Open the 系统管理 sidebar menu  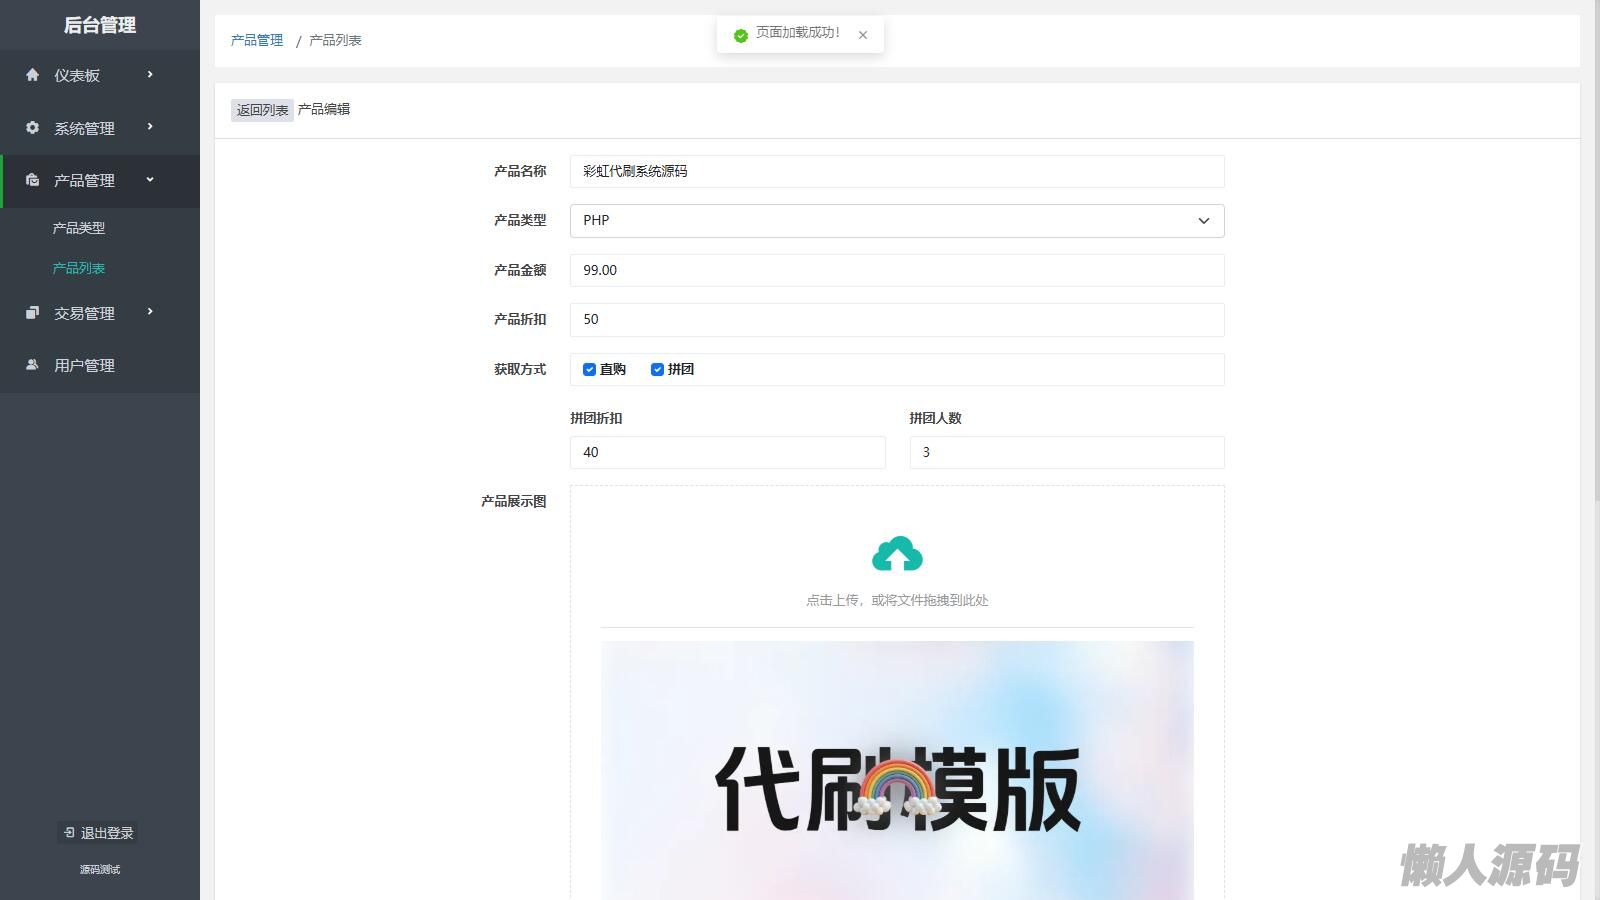tap(100, 128)
